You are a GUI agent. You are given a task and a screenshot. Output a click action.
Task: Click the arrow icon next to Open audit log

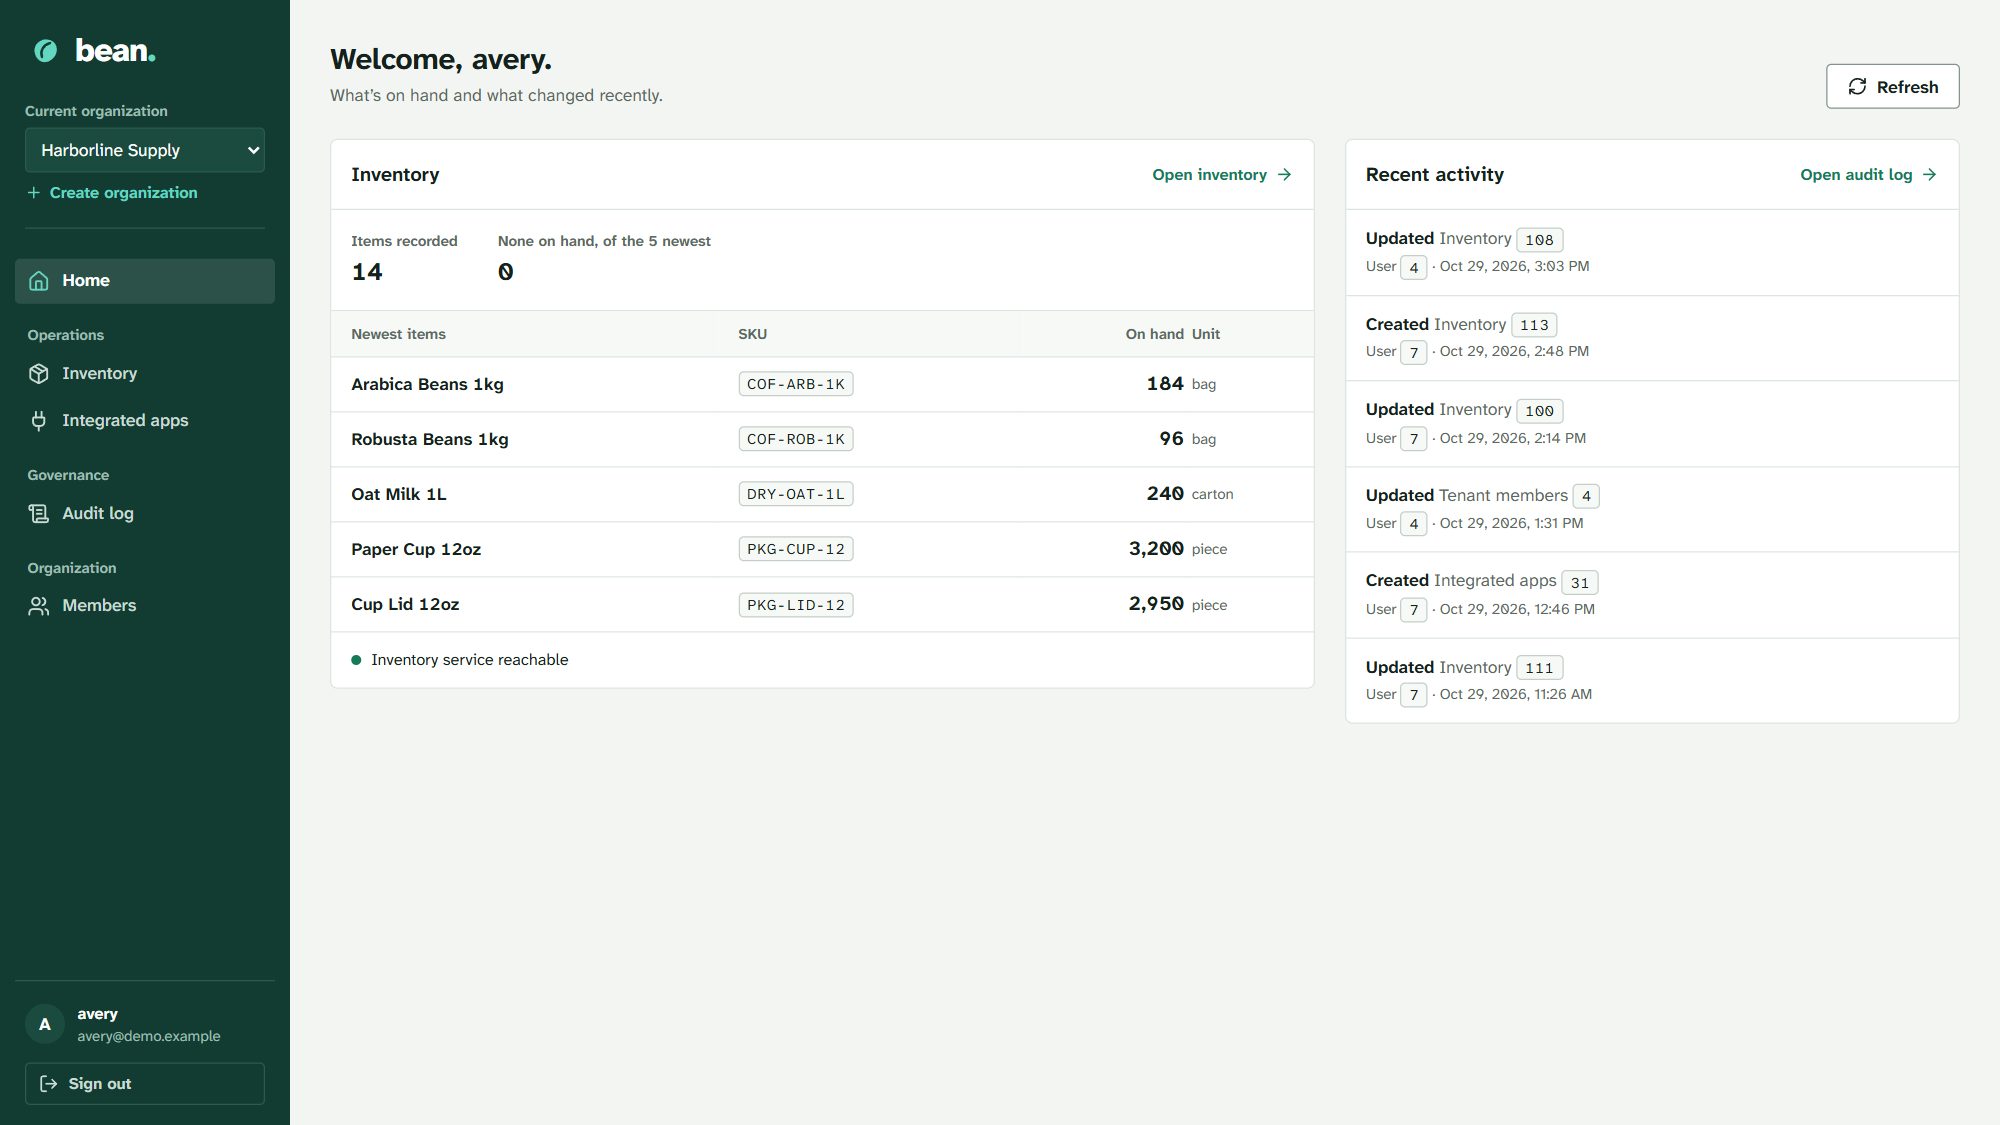coord(1930,175)
